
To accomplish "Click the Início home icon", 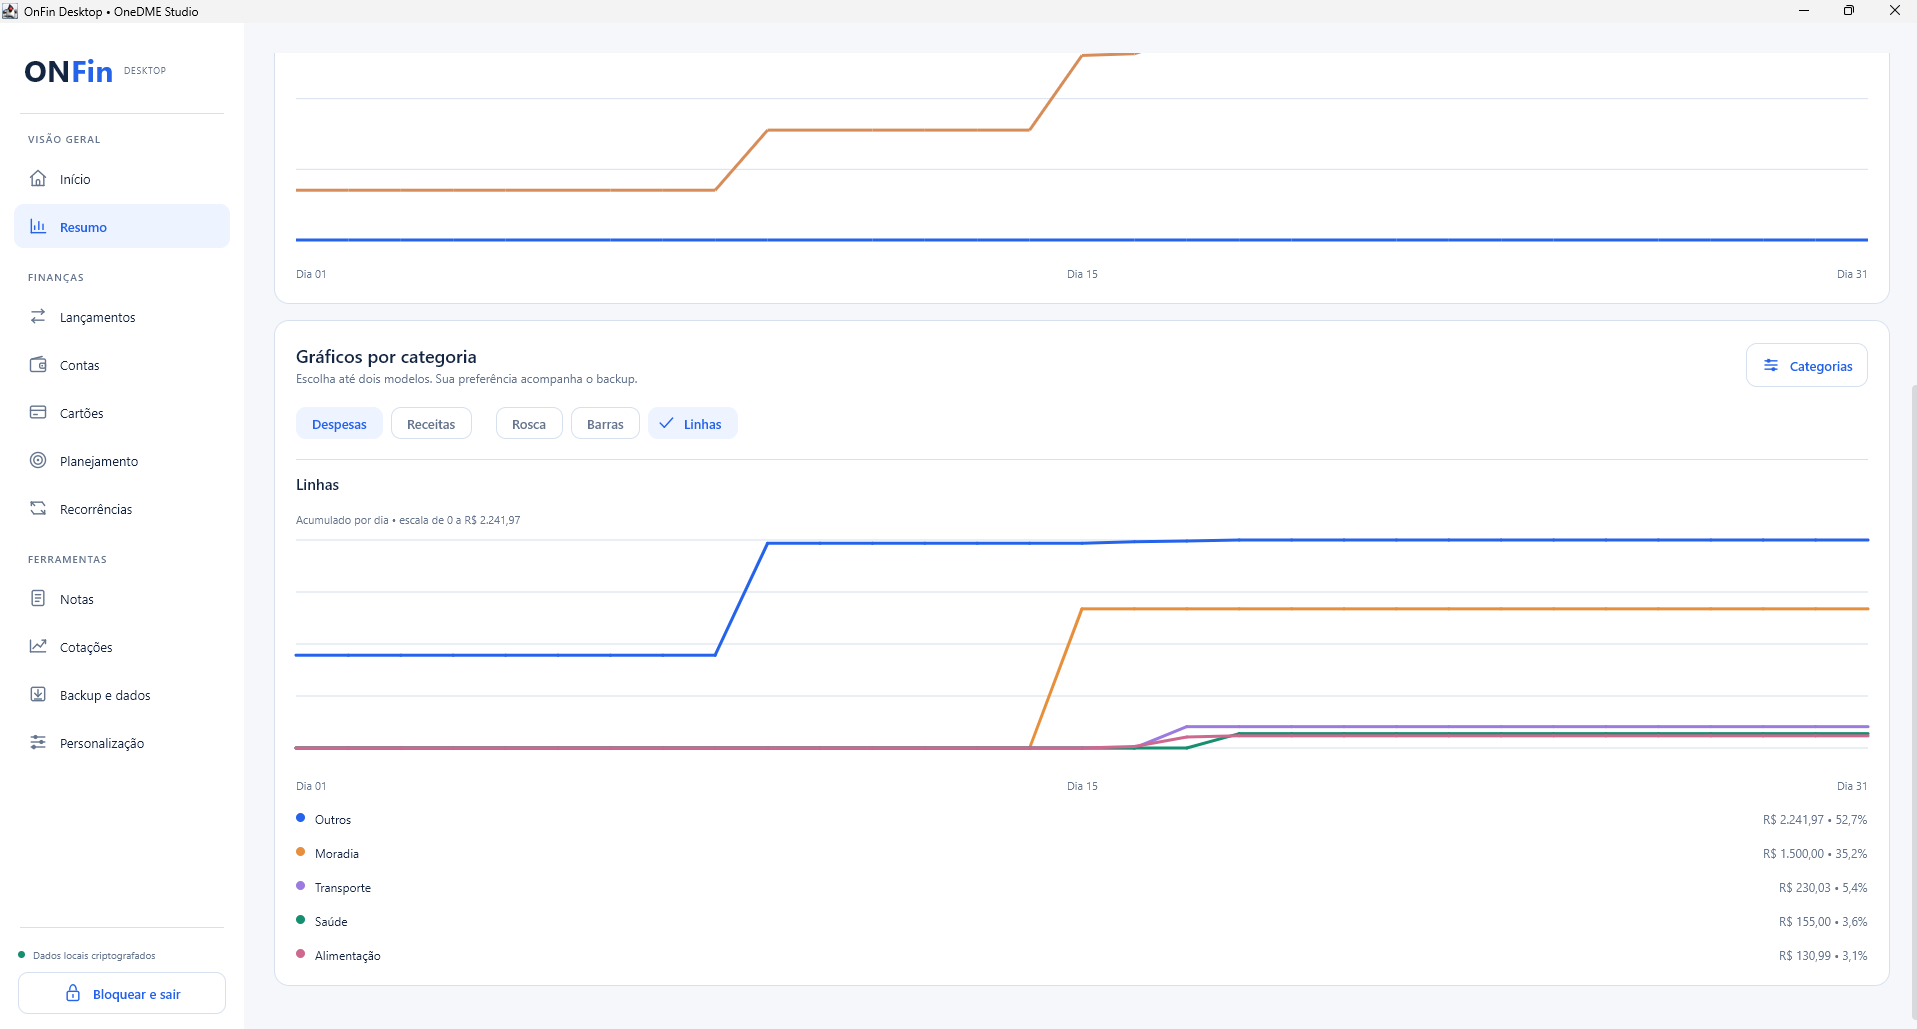I will click(38, 178).
